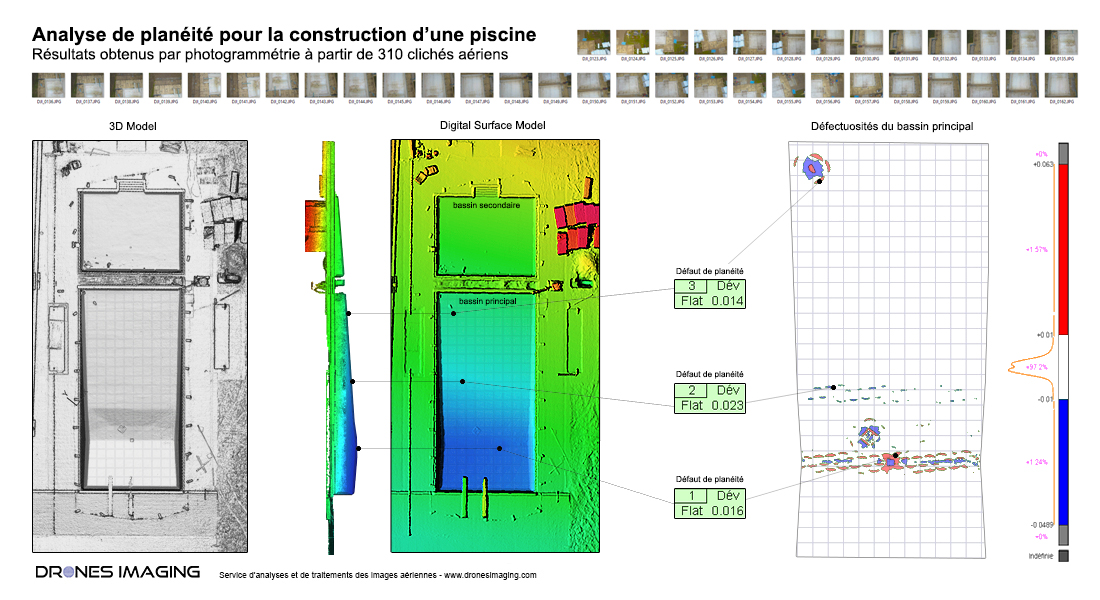Open thumbnail DJI_0160.JPG
Screen dimensions: 1100x600
coord(983,85)
